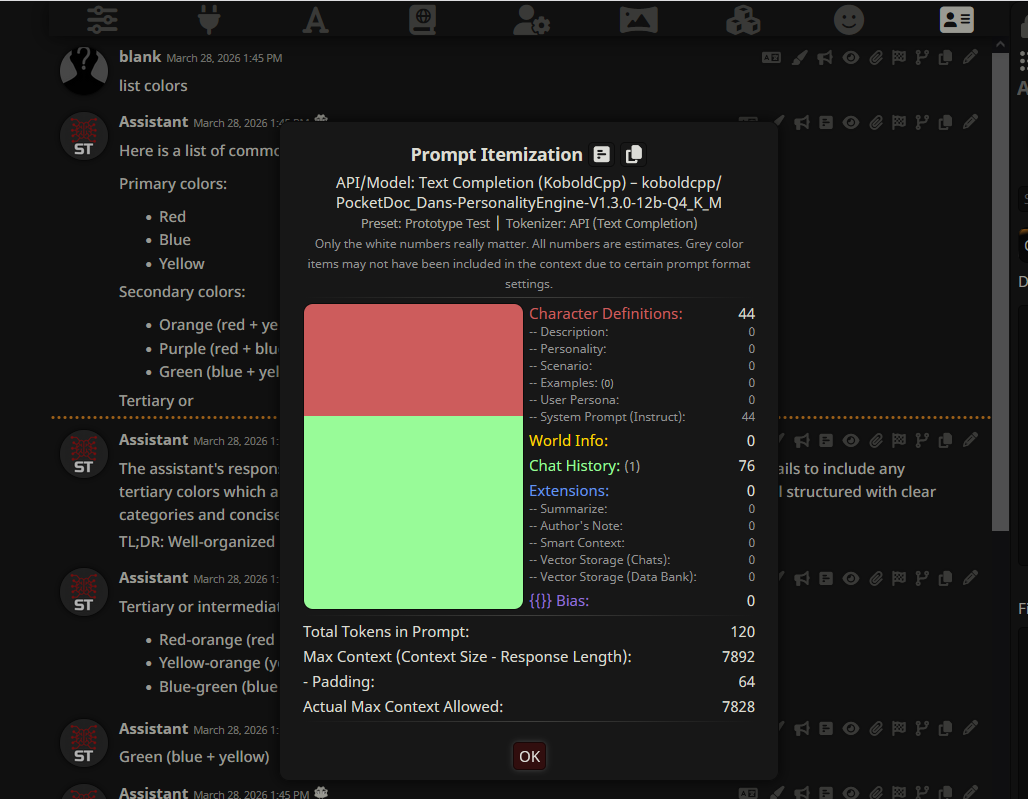This screenshot has width=1028, height=799.
Task: Open User Settings person-gear icon
Action: (x=531, y=20)
